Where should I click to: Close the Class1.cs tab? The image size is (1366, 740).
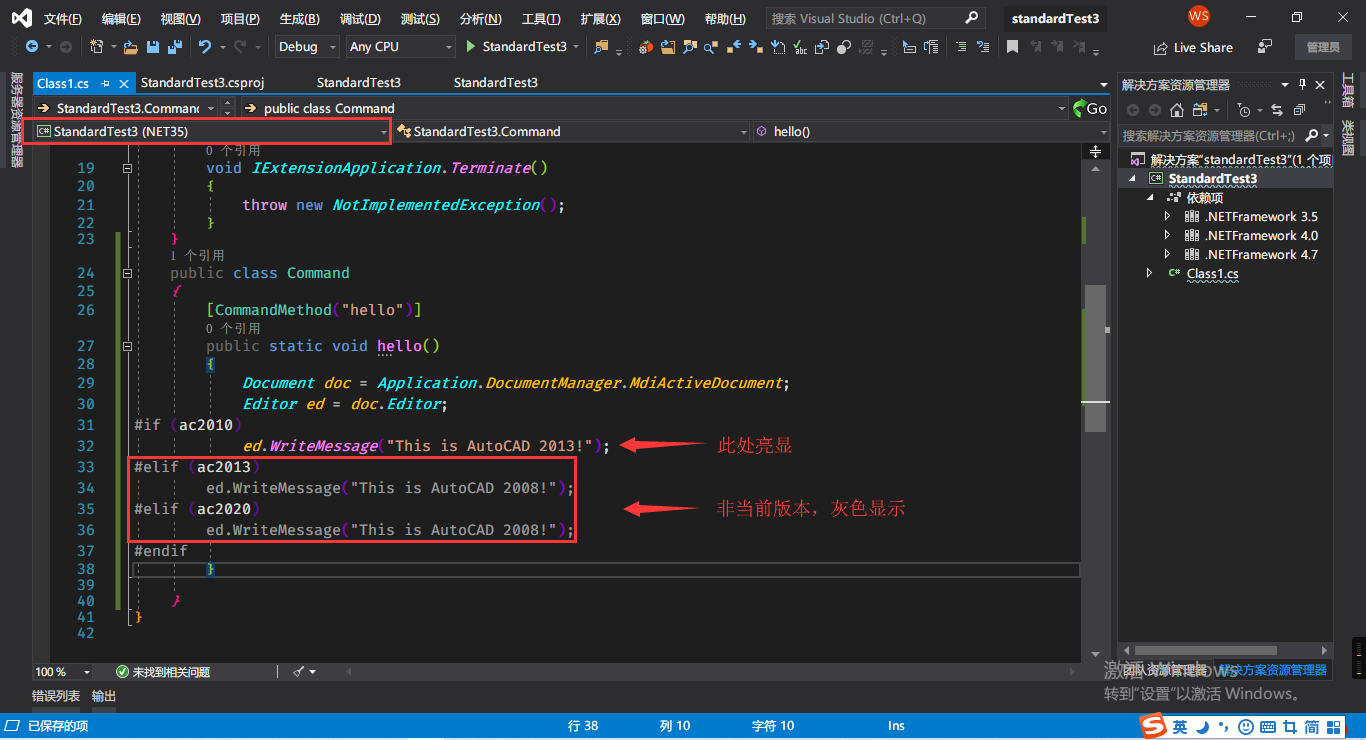124,84
